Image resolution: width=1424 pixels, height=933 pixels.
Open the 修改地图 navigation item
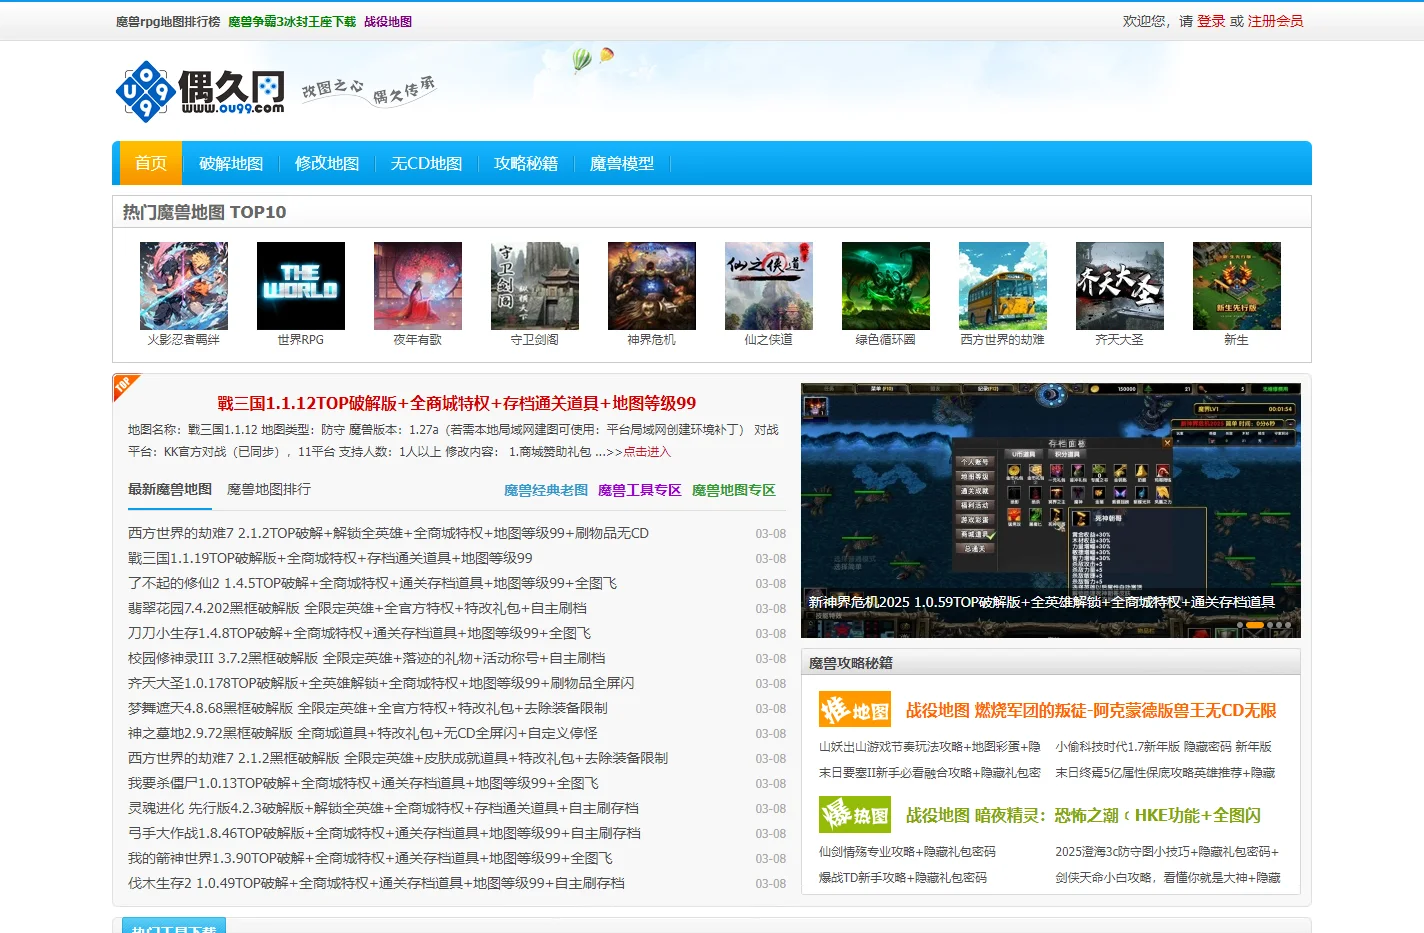tap(327, 163)
